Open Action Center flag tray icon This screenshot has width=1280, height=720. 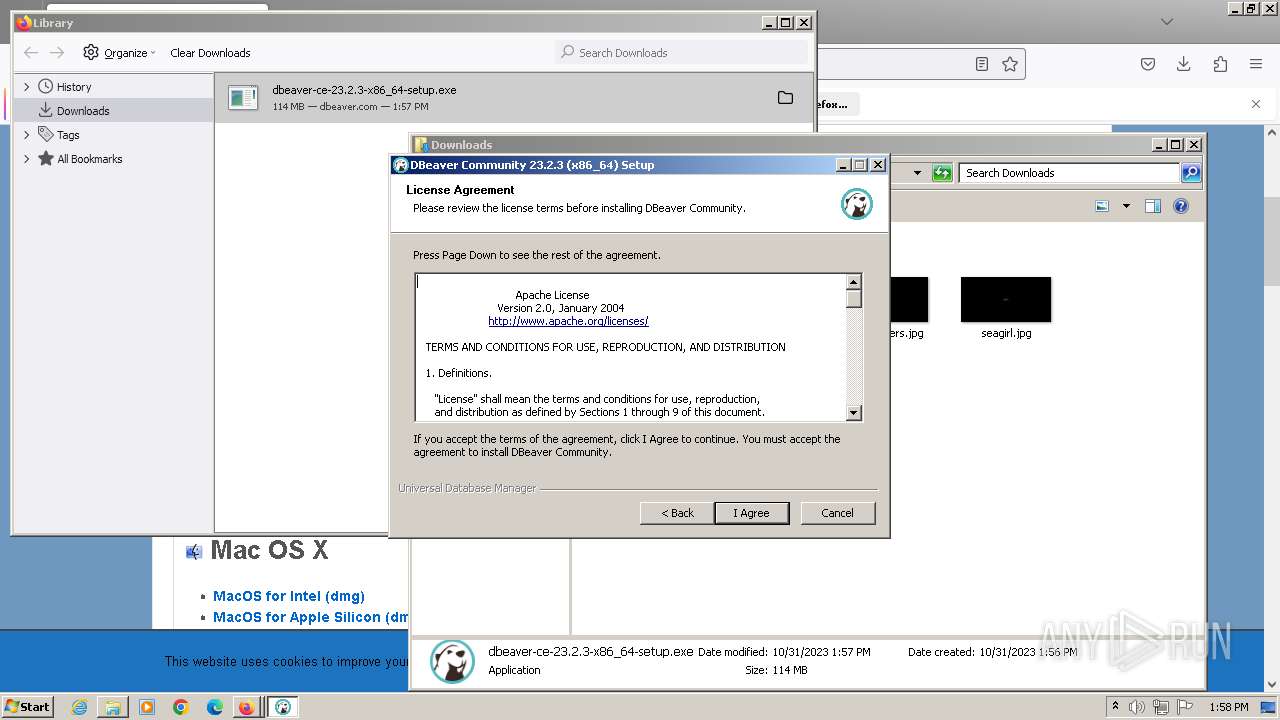(1186, 707)
